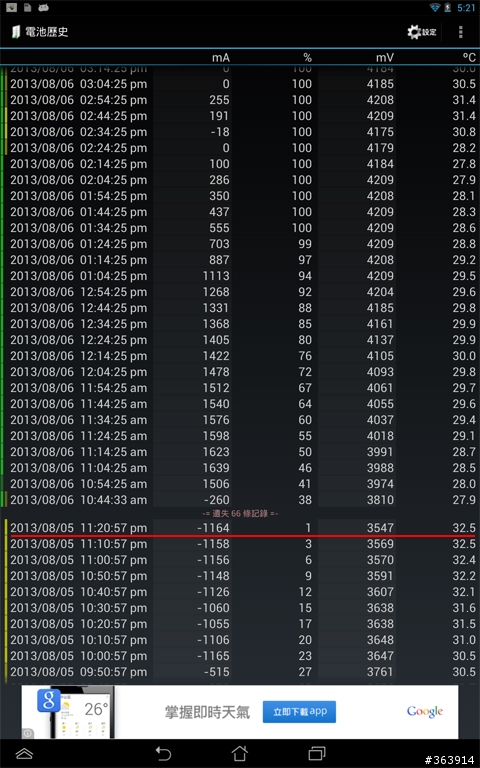The image size is (480, 768).
Task: Select the 01:34:25 pm record row
Action: pyautogui.click(x=240, y=228)
